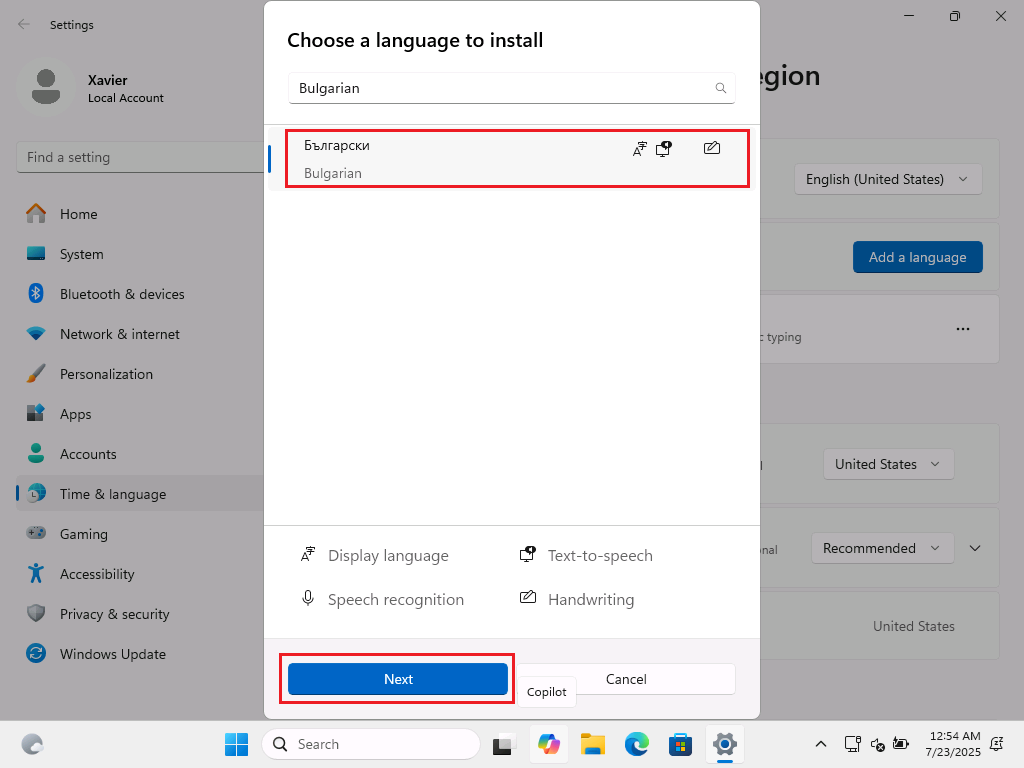
Task: Select the Български Bulgarian language row
Action: point(511,159)
